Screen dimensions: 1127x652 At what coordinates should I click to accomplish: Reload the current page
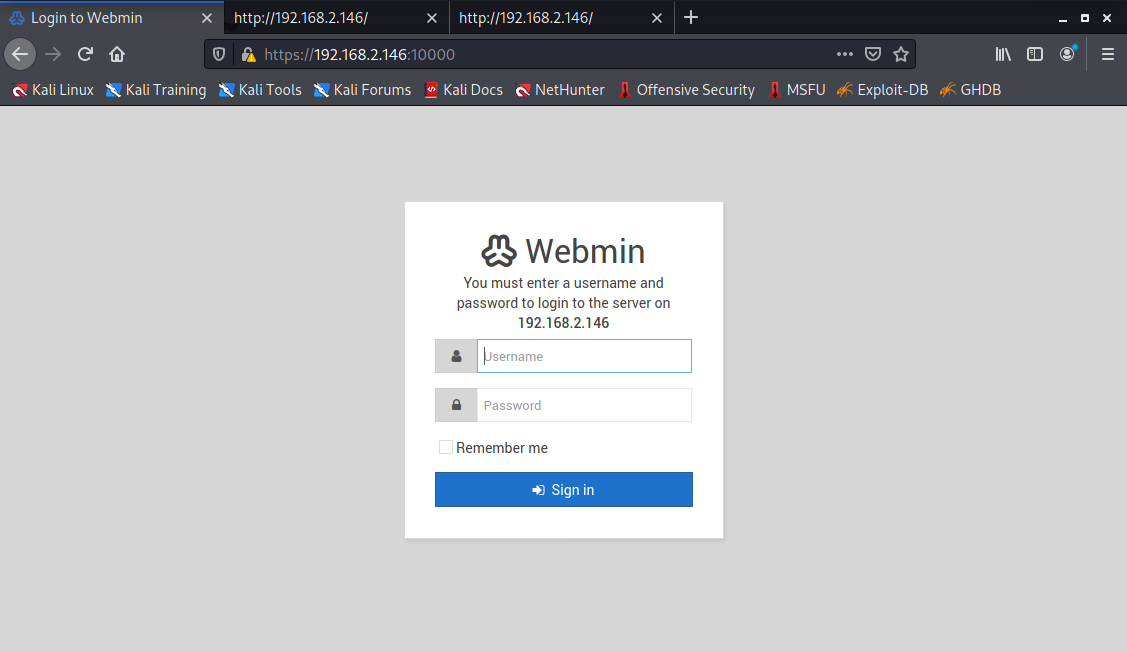click(85, 55)
